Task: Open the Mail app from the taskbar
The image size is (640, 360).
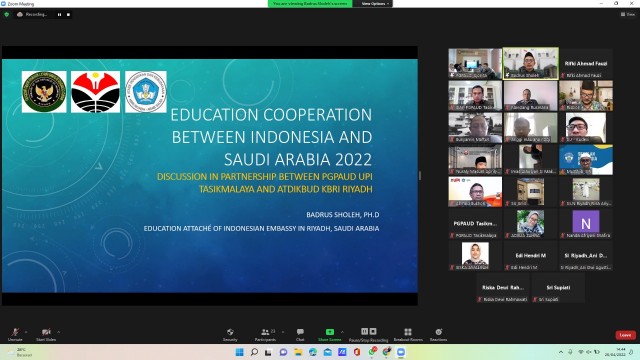Action: tap(327, 352)
